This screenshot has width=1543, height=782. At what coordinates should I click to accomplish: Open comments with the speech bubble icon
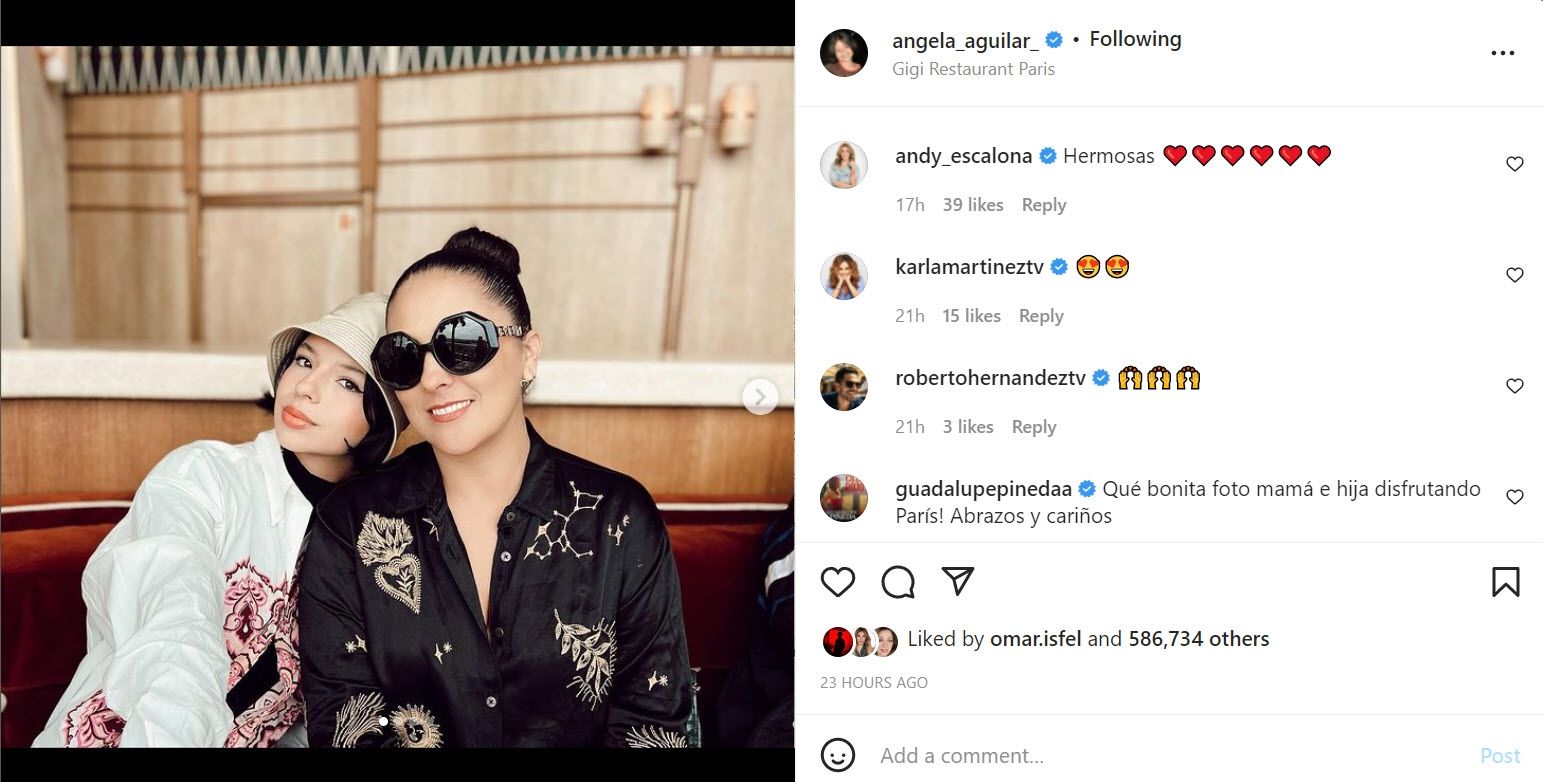click(898, 581)
